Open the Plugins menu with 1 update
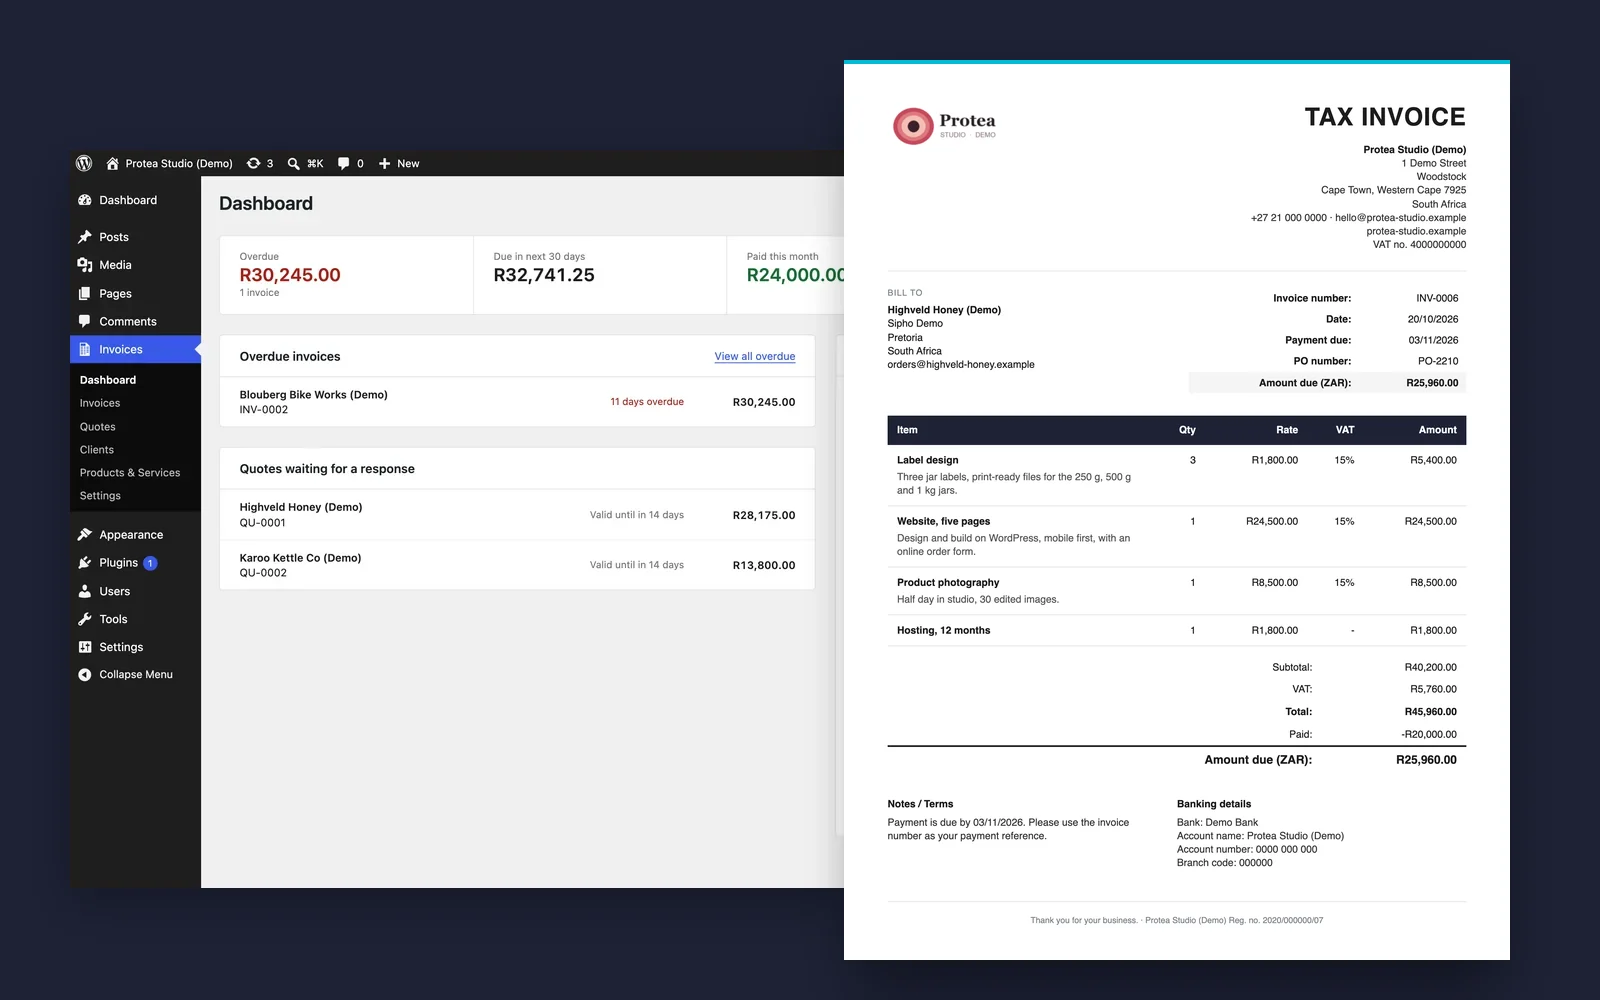This screenshot has height=1000, width=1600. (x=135, y=563)
